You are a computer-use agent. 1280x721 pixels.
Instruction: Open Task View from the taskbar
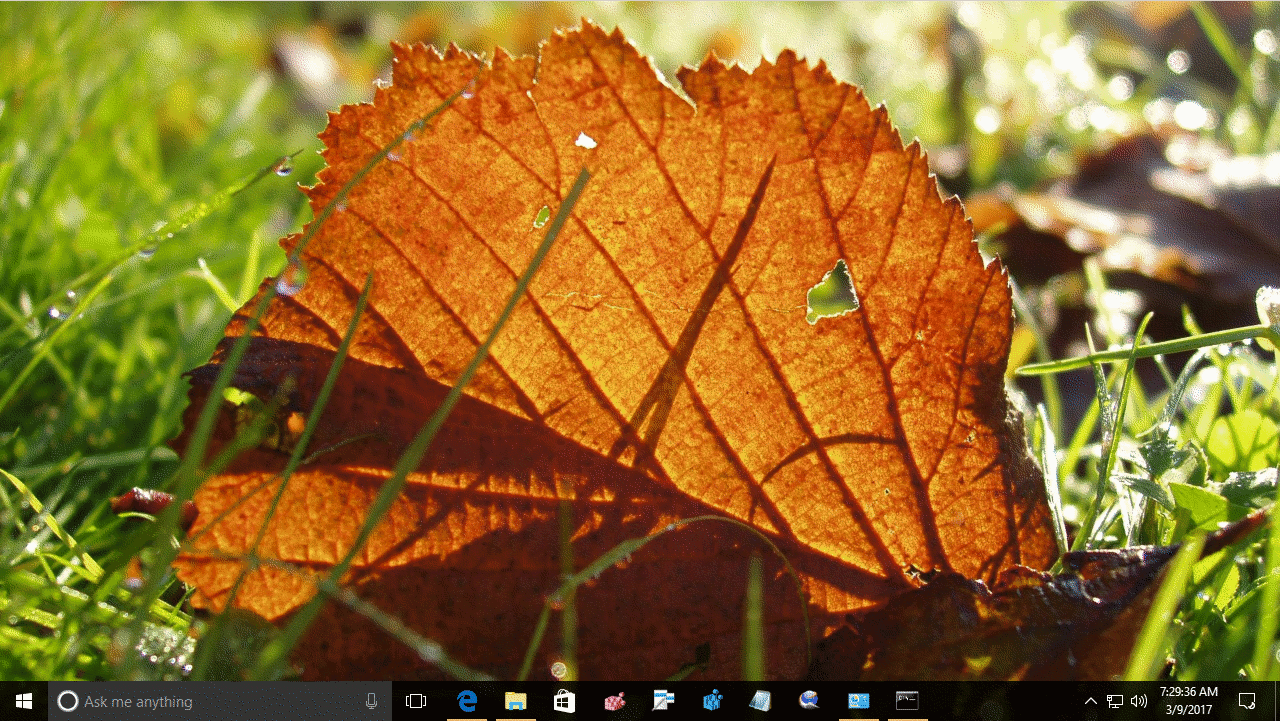(x=416, y=701)
